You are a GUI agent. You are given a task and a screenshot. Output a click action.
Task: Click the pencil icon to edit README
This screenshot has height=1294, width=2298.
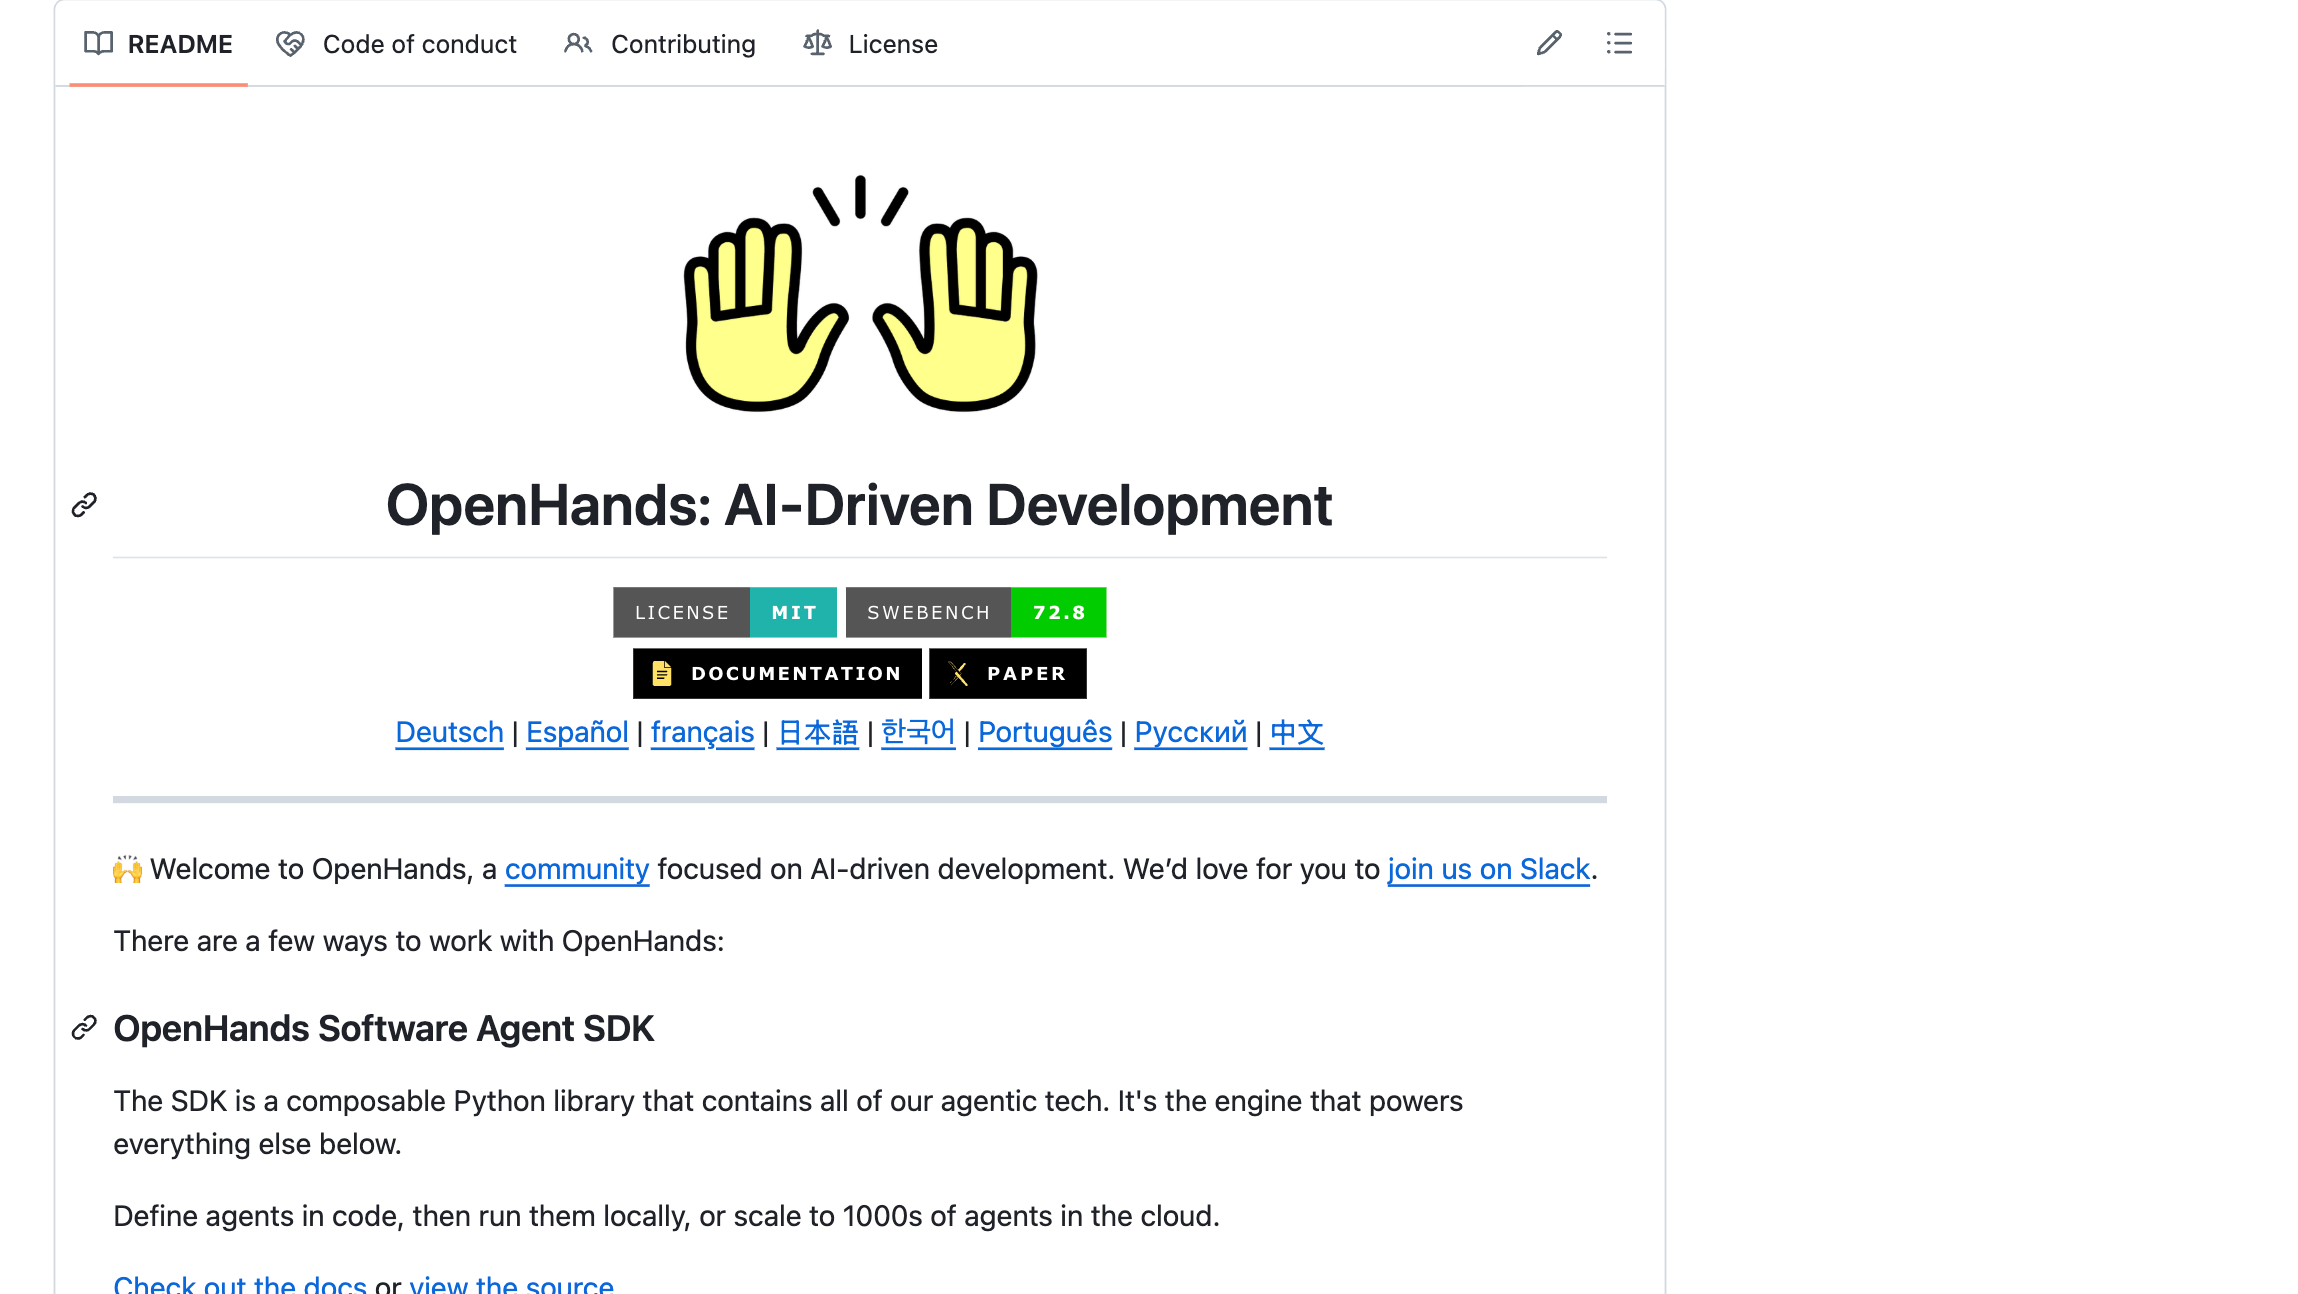click(1548, 43)
